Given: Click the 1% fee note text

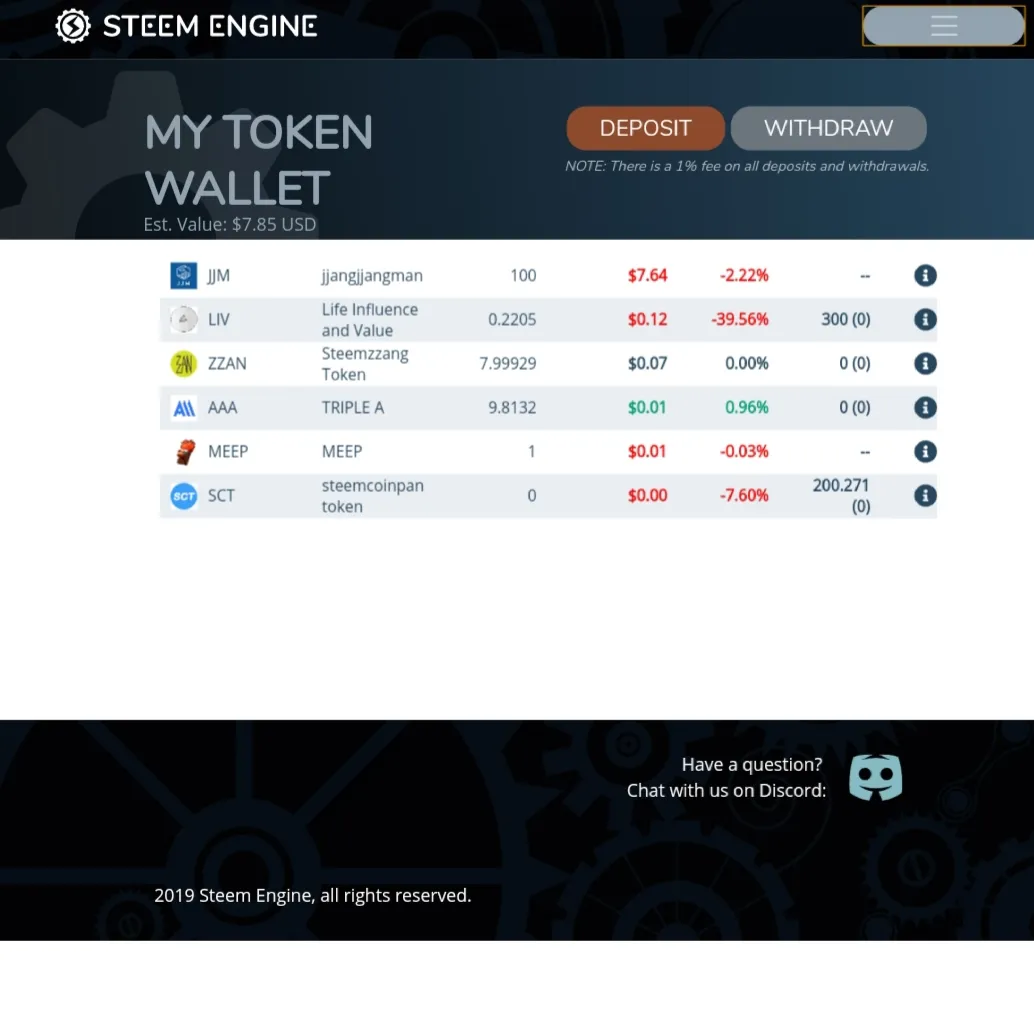Looking at the screenshot, I should click(x=746, y=166).
